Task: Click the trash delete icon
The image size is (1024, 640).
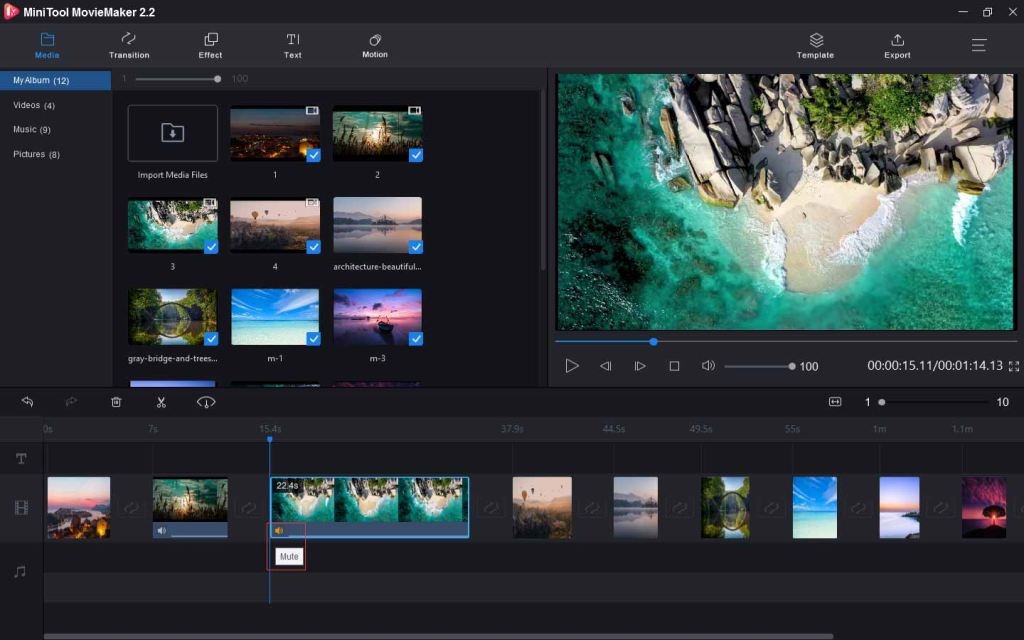Action: coord(116,402)
